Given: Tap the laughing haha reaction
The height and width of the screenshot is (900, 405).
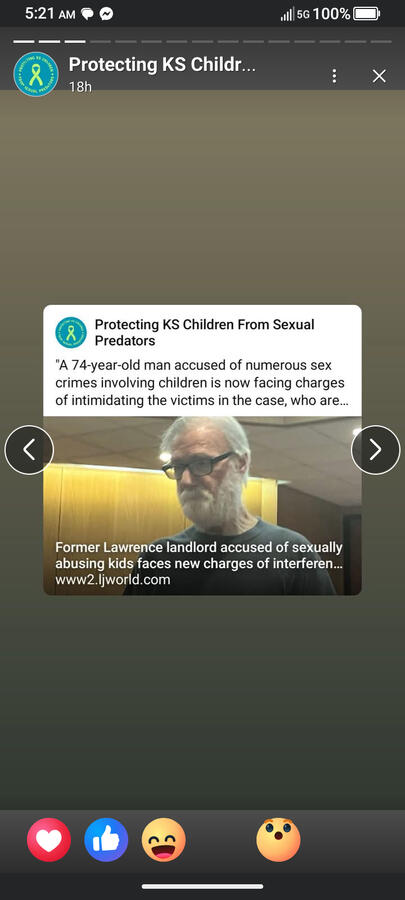Looking at the screenshot, I should 163,840.
